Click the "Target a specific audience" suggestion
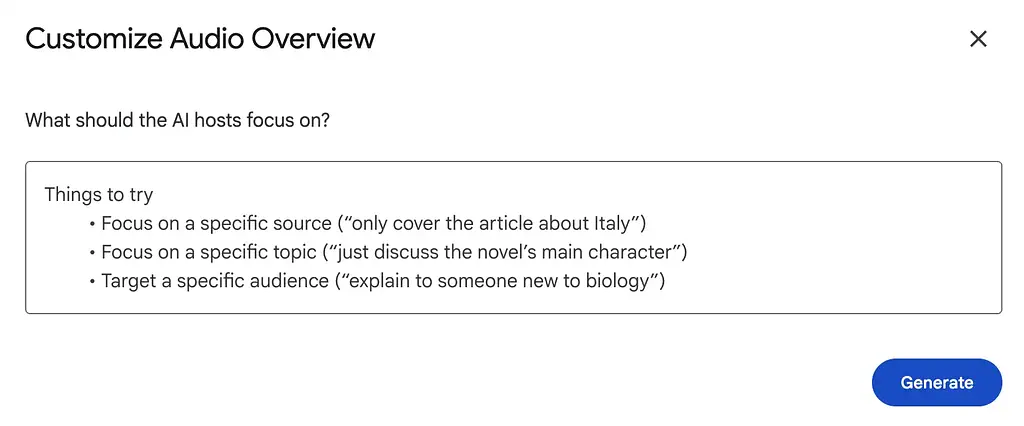The width and height of the screenshot is (1024, 426). tap(214, 280)
